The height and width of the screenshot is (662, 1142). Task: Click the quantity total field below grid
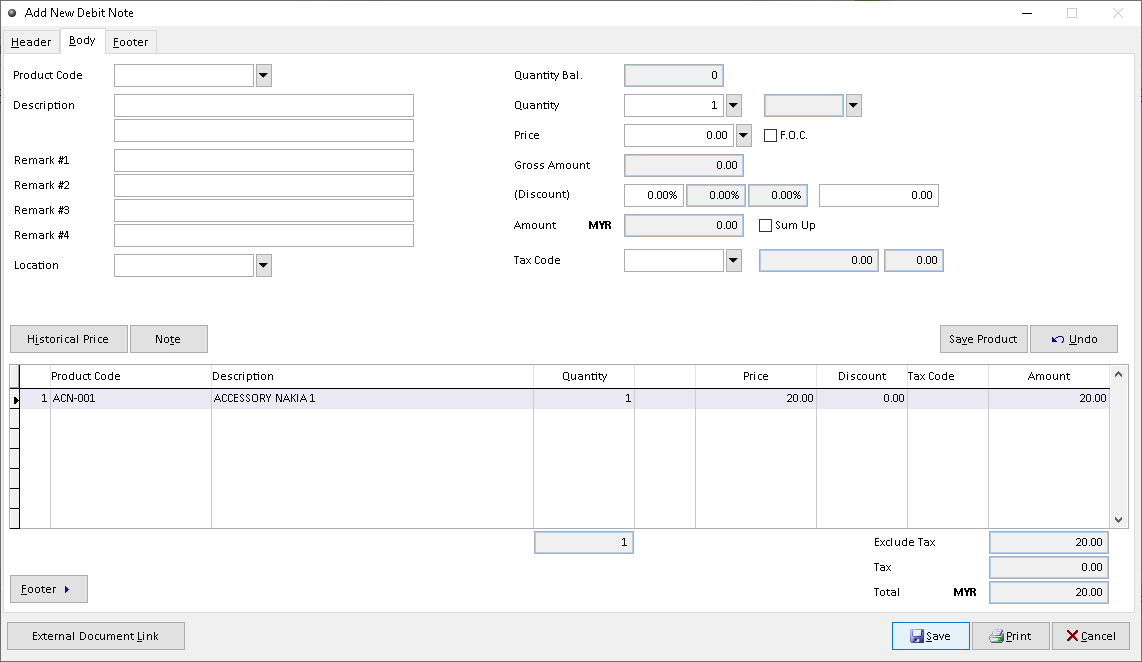tap(584, 543)
